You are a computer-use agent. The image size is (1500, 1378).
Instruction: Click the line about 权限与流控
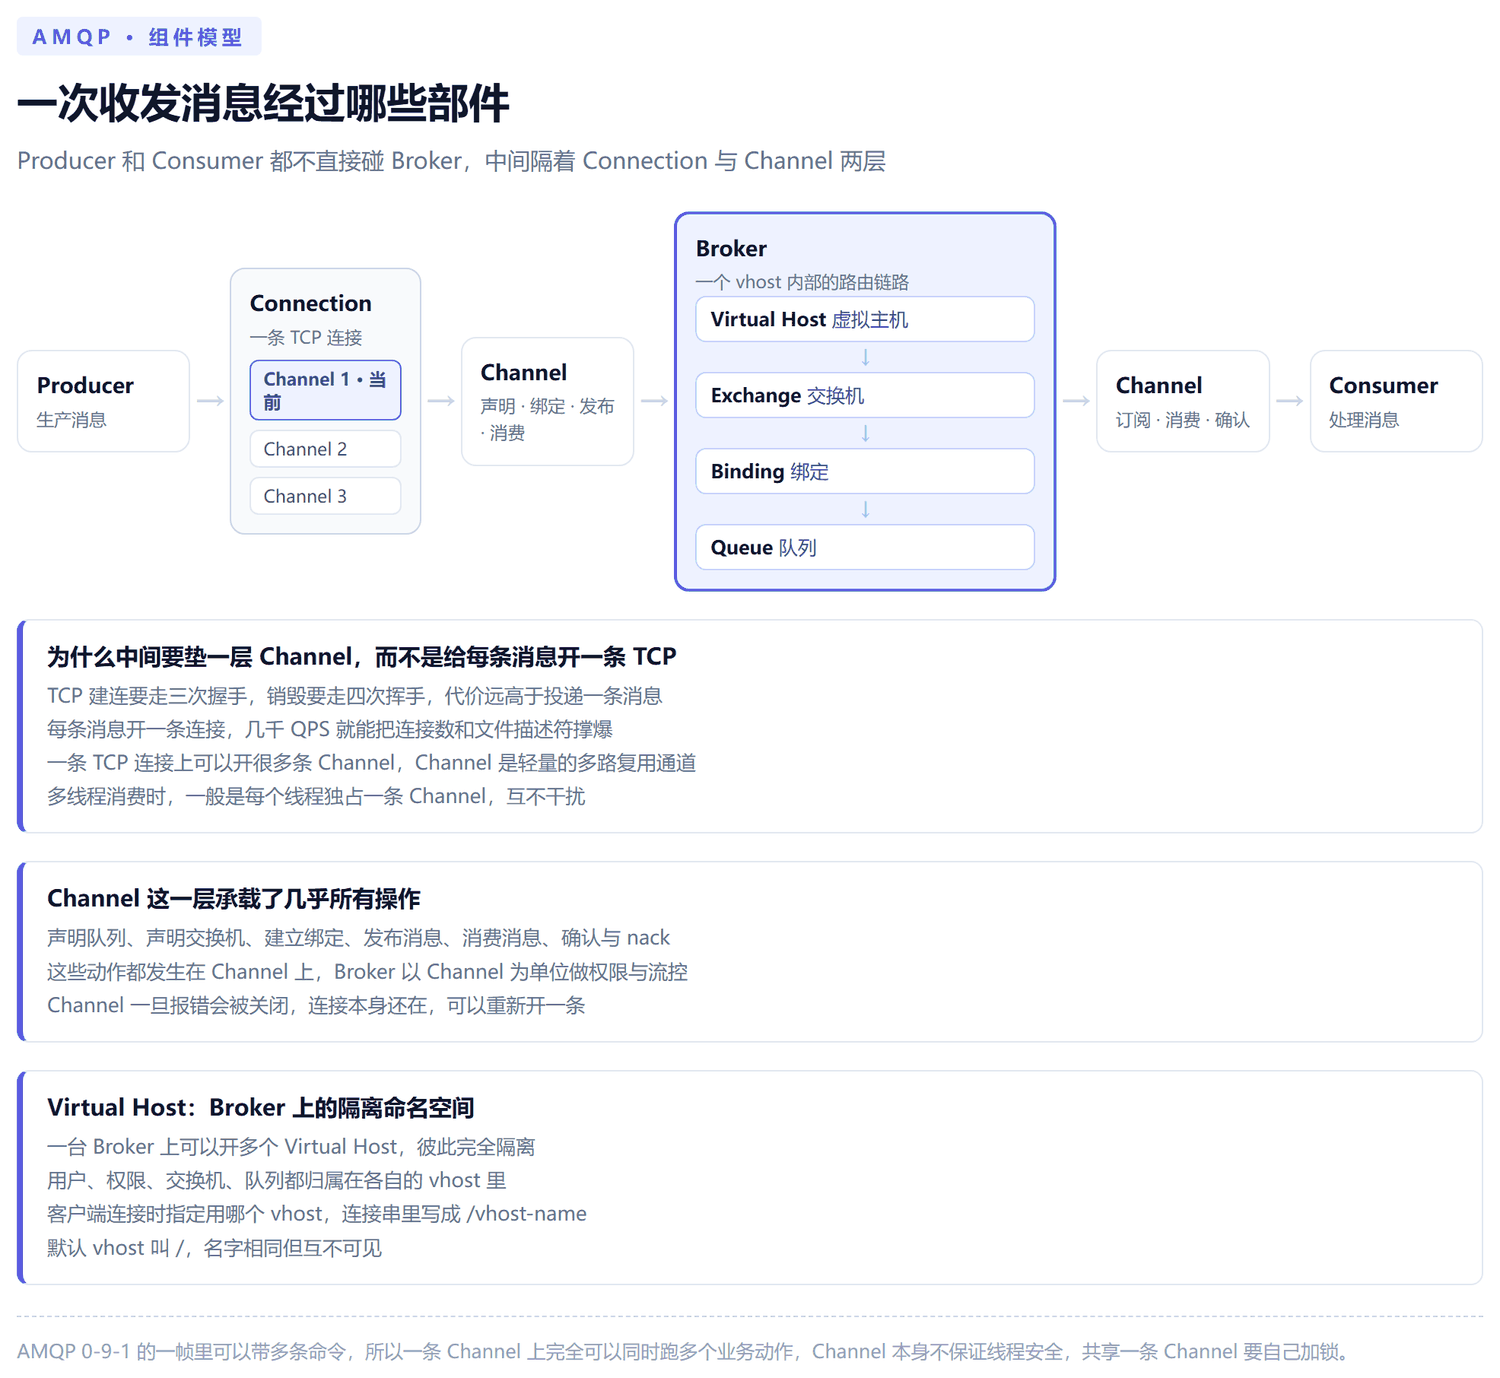367,972
